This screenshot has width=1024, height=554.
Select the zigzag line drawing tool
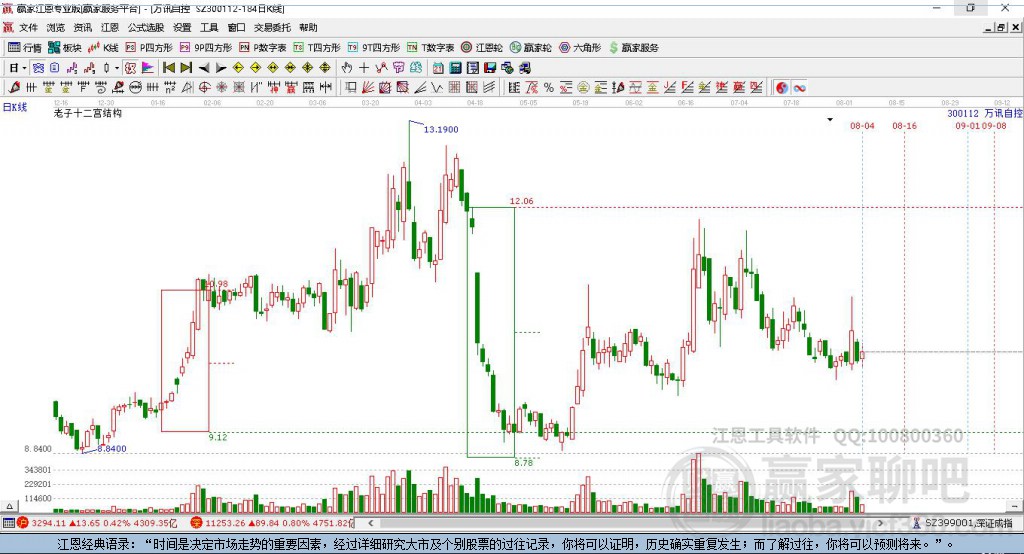coord(437,88)
